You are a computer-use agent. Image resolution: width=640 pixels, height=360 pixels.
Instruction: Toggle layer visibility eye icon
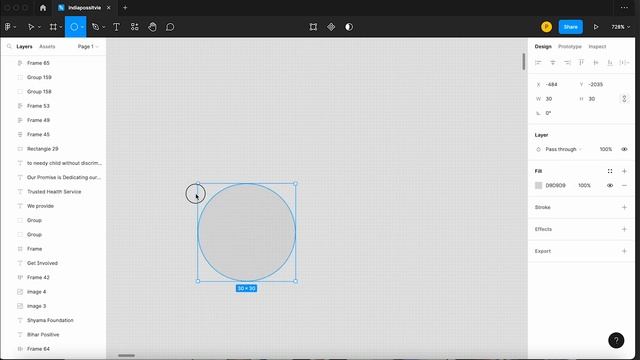(x=624, y=149)
